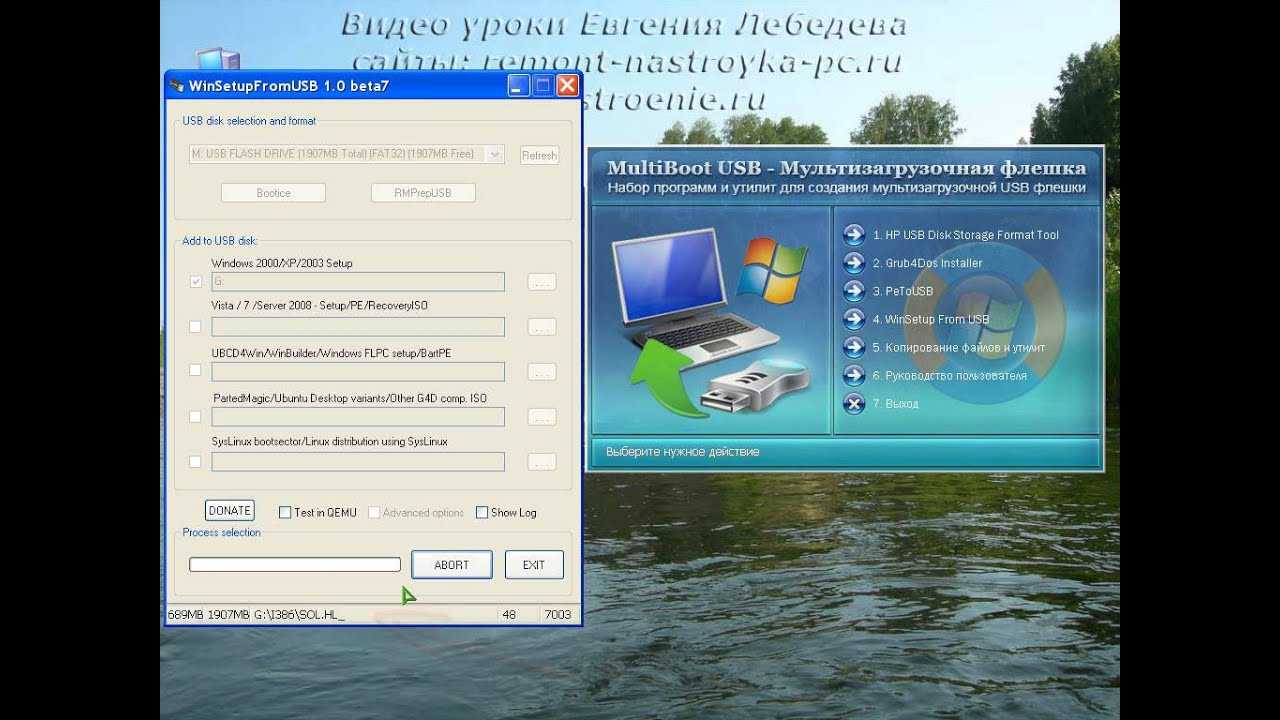Click the arrow icon beside Копирование файлов и утилит
This screenshot has width=1280, height=720.
click(853, 347)
